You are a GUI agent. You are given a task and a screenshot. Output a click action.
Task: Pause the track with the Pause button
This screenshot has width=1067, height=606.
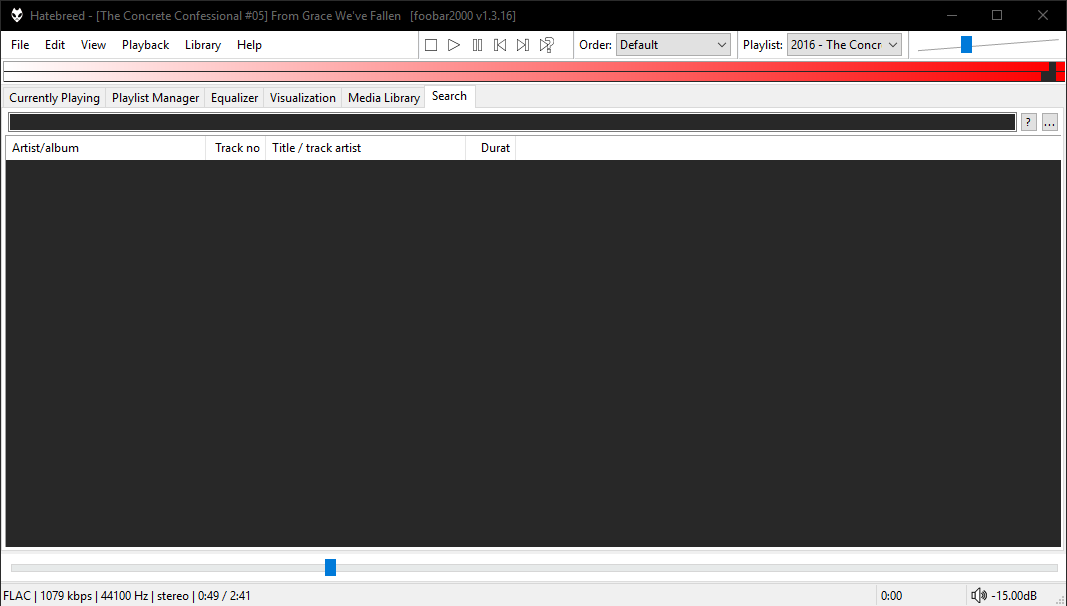coord(477,45)
